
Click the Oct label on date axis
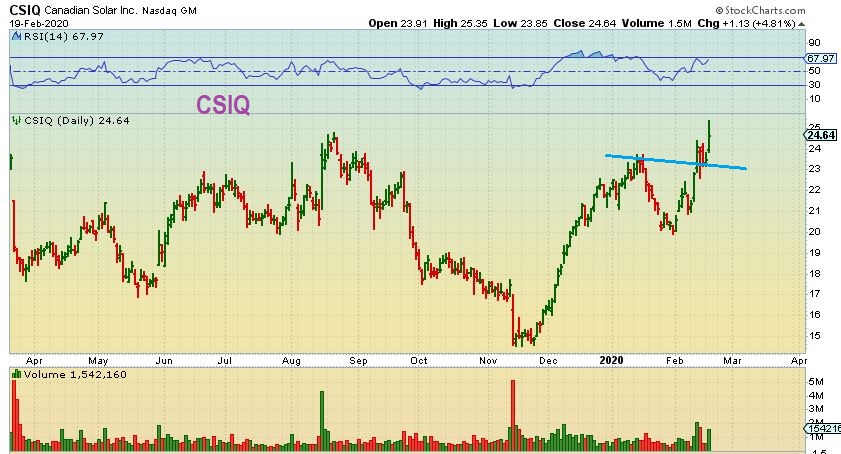tap(419, 361)
